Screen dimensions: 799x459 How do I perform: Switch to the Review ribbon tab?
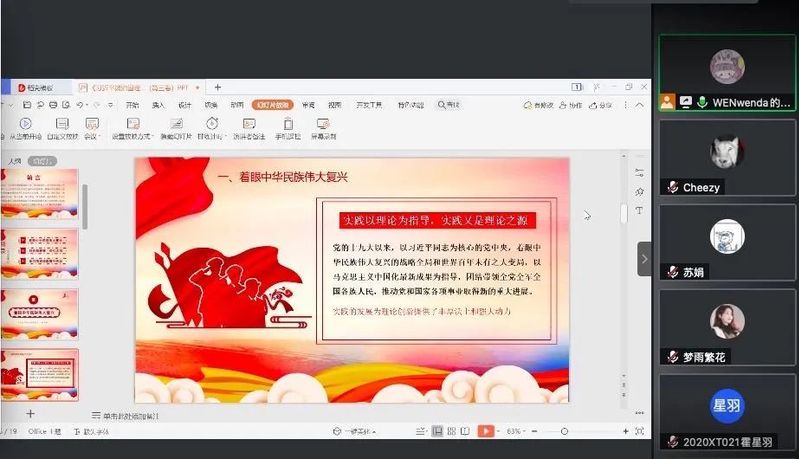pyautogui.click(x=308, y=104)
